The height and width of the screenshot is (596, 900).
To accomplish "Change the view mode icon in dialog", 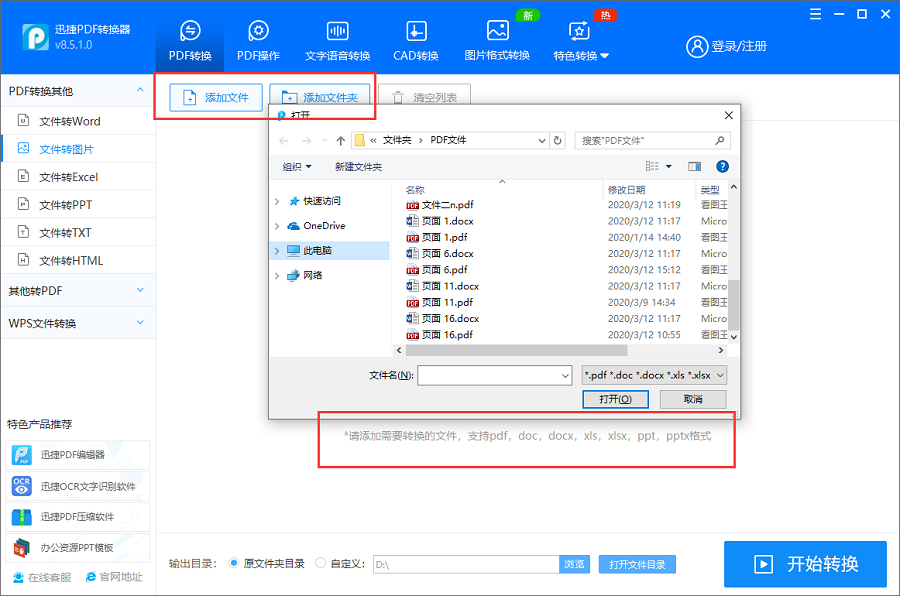I will (x=652, y=167).
